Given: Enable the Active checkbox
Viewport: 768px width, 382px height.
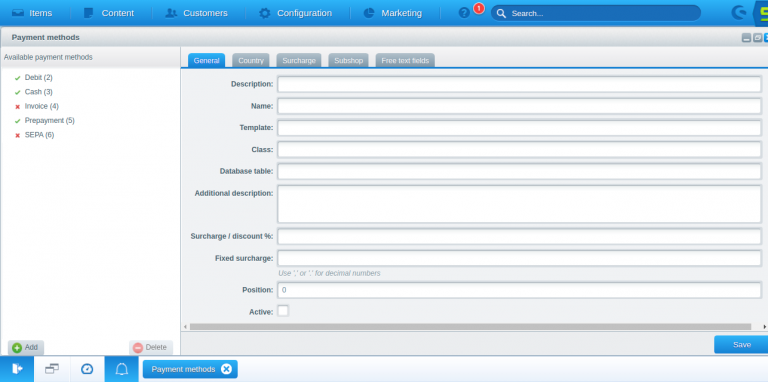Looking at the screenshot, I should 283,310.
